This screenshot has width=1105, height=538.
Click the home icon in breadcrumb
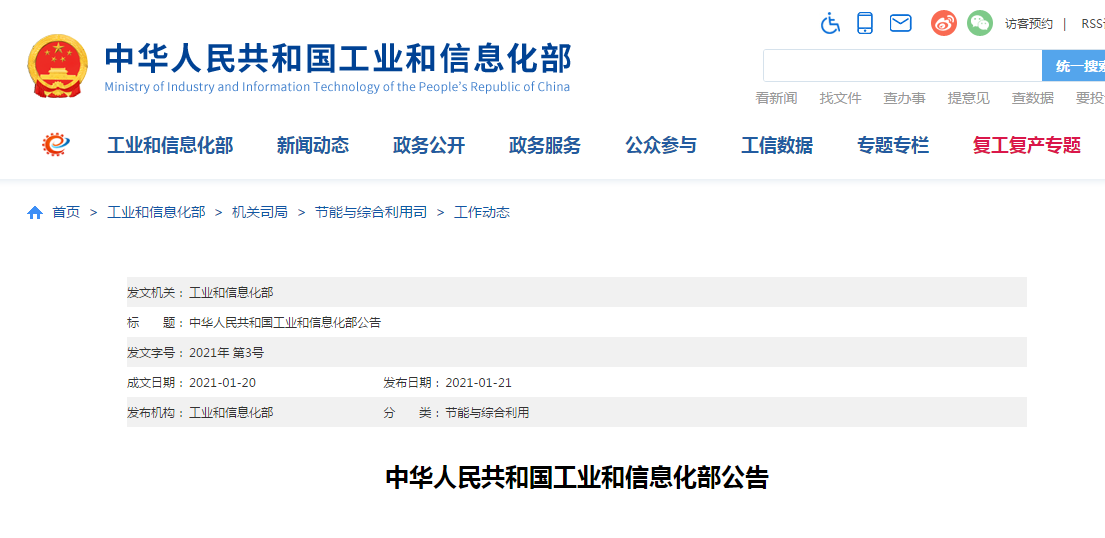pyautogui.click(x=35, y=212)
